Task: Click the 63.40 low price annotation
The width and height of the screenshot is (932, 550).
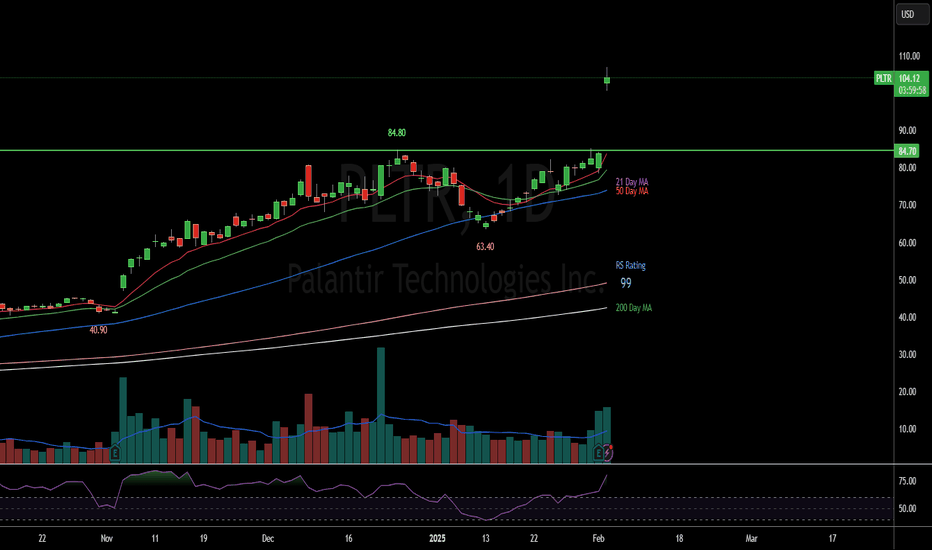Action: pos(485,247)
